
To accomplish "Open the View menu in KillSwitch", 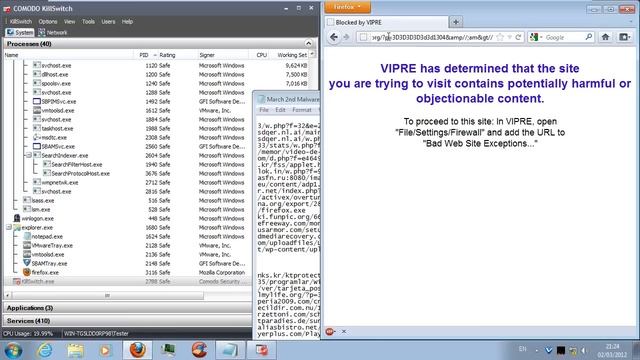I will point(69,22).
